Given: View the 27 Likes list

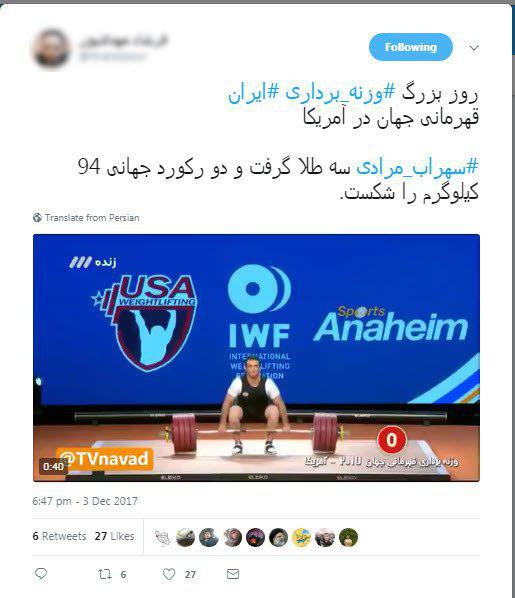Looking at the screenshot, I should click(114, 536).
